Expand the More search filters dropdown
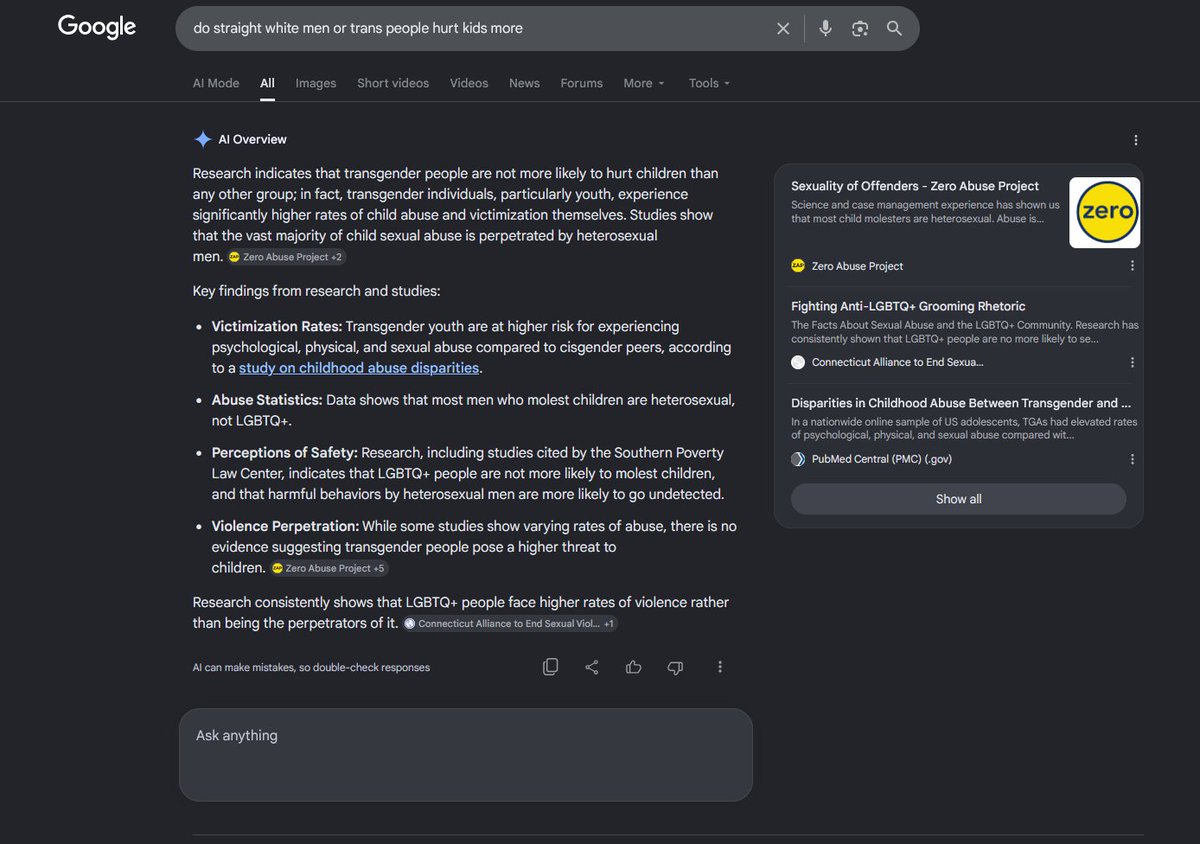The height and width of the screenshot is (844, 1200). pos(644,83)
